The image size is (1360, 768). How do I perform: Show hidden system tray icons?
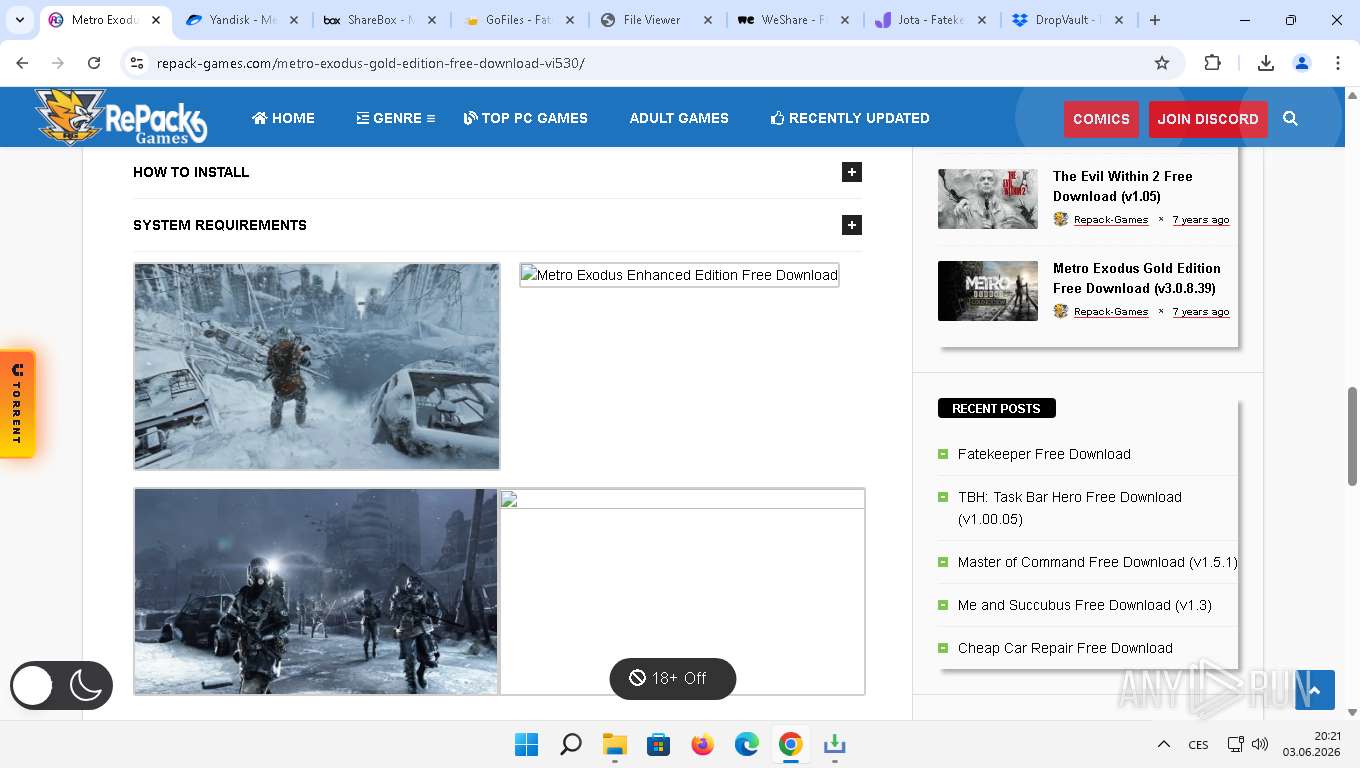[x=1164, y=744]
